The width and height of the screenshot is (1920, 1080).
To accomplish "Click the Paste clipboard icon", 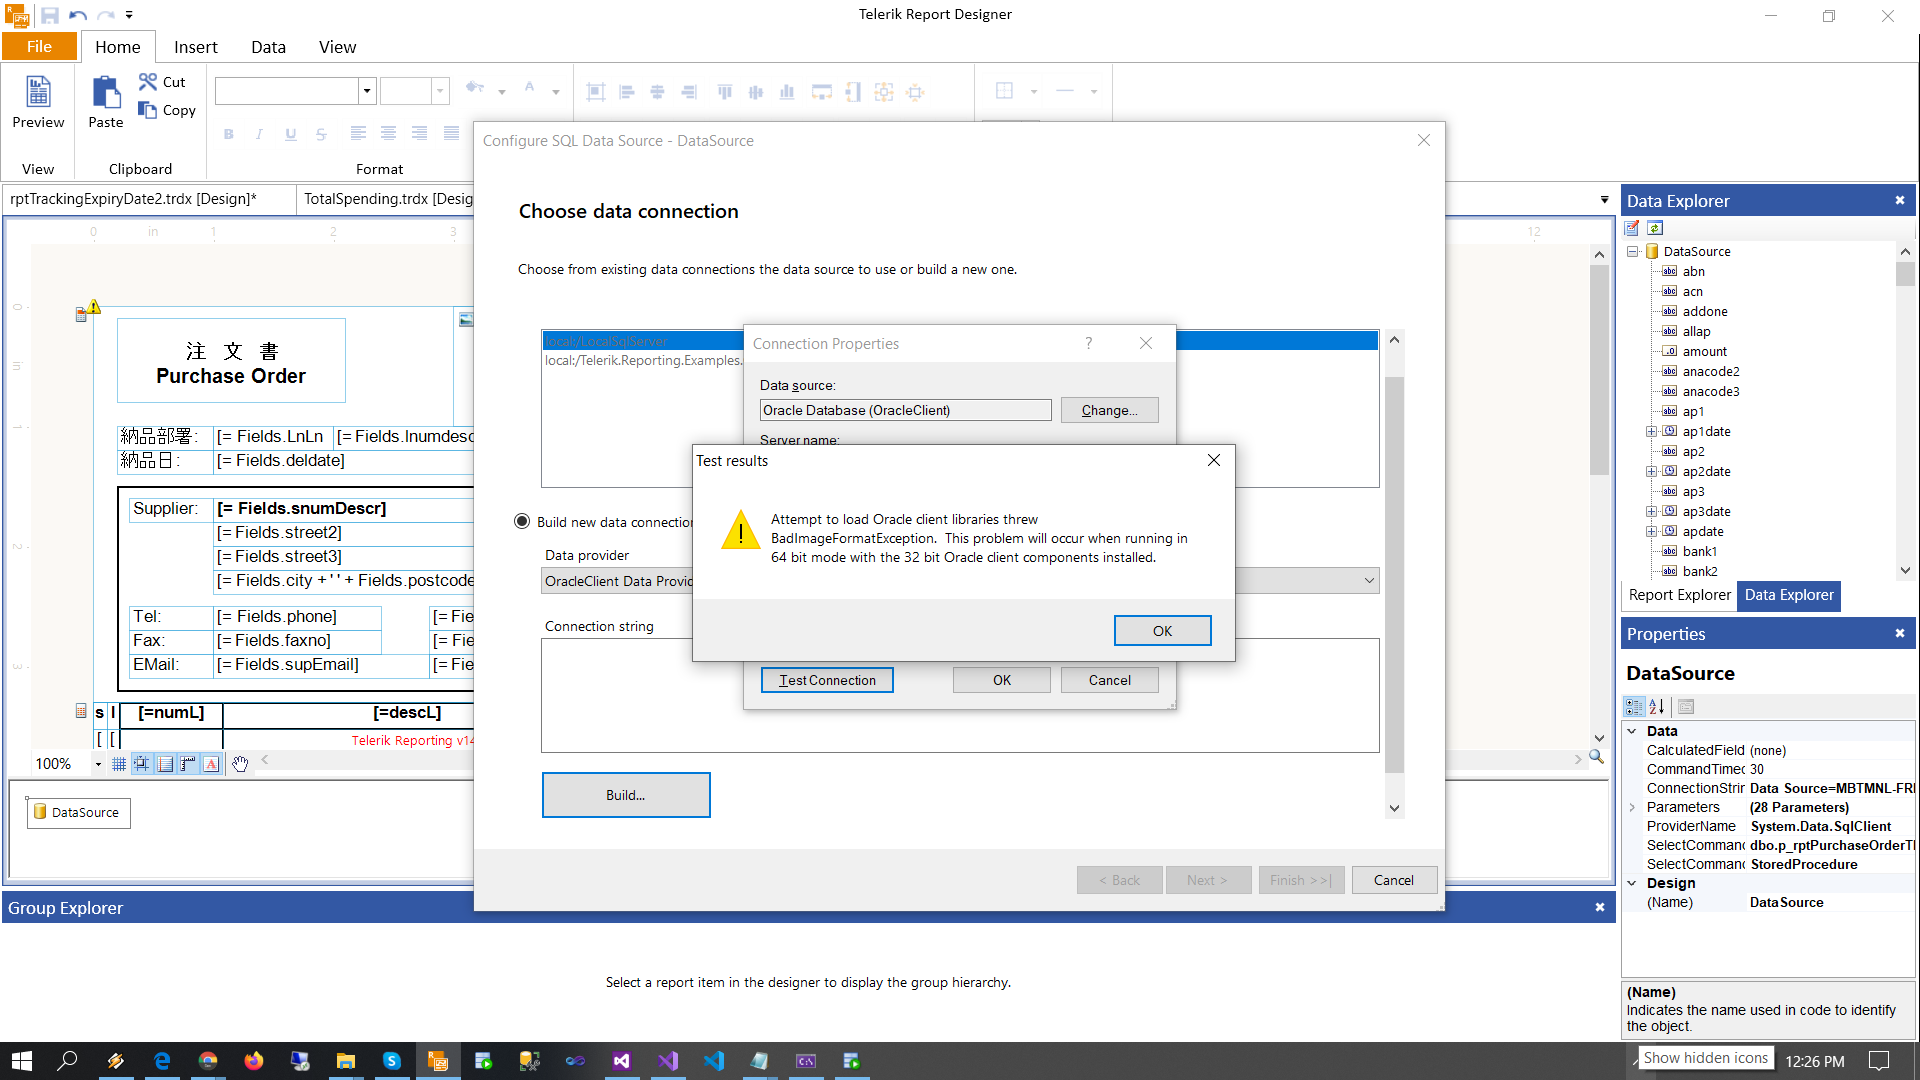I will coord(105,94).
